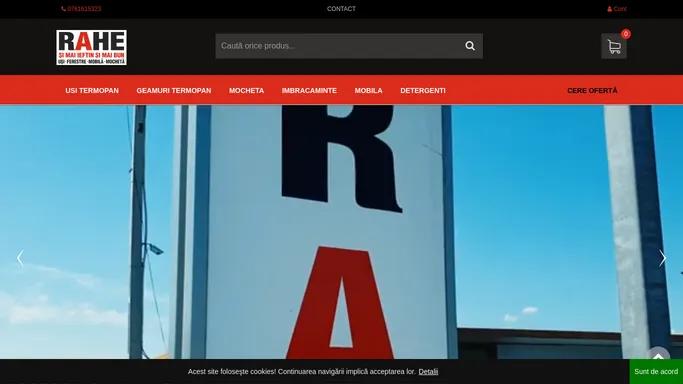The width and height of the screenshot is (683, 384).
Task: Select the MOBILA menu item
Action: point(369,91)
